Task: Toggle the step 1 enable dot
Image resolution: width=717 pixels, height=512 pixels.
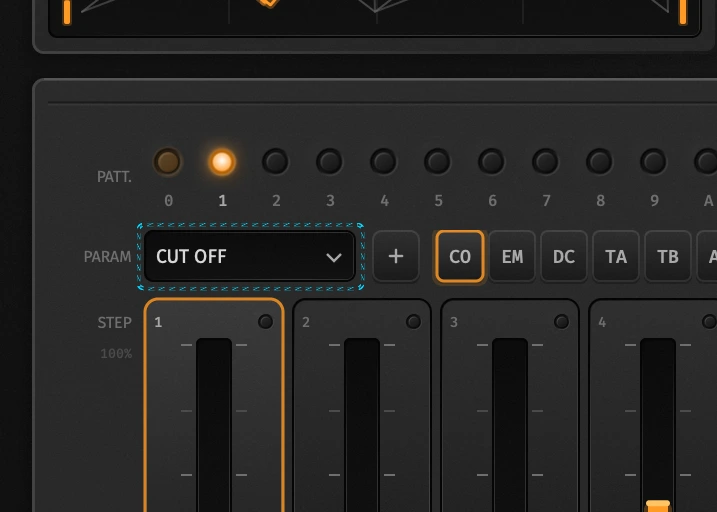Action: click(x=265, y=321)
